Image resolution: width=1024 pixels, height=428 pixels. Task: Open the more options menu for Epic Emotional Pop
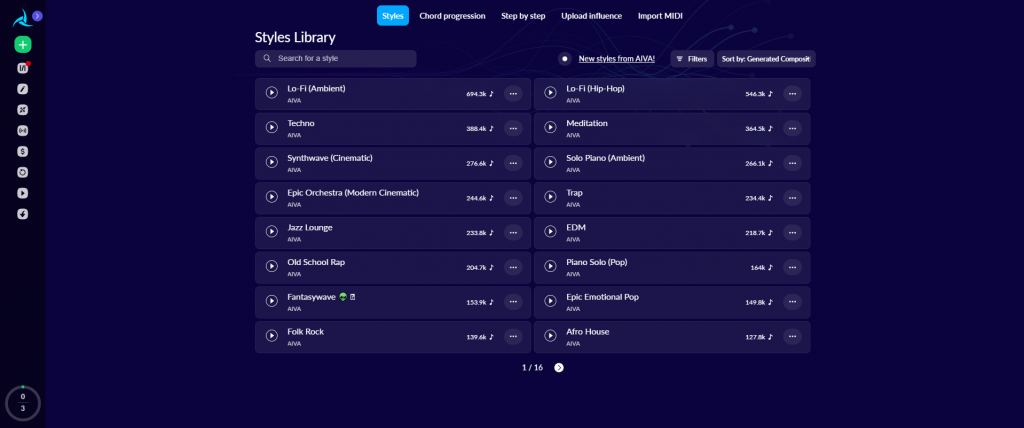tap(792, 302)
